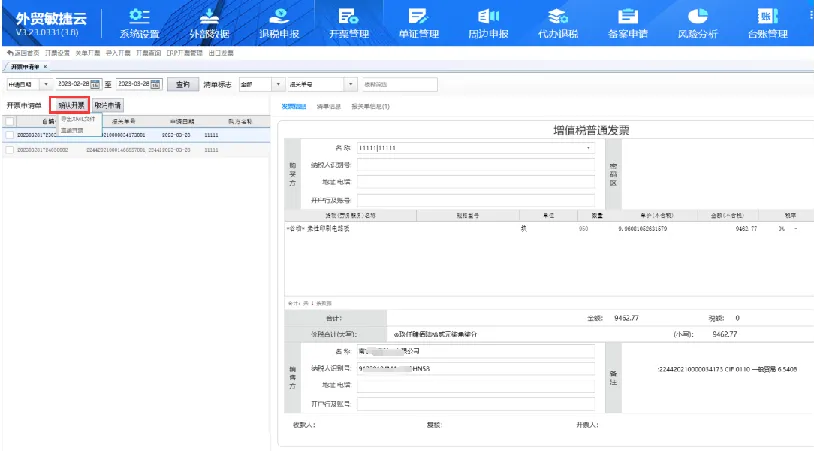Click the line item amount 9462.77

(746, 229)
